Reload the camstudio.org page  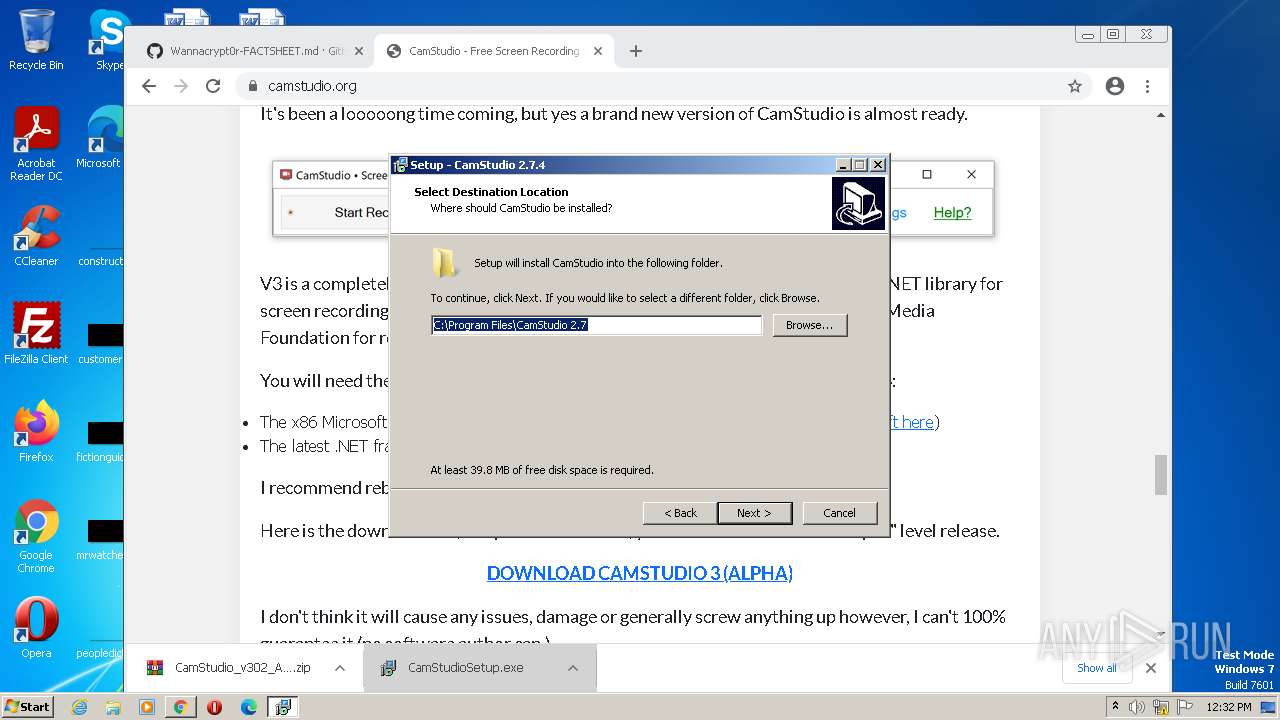tap(213, 86)
